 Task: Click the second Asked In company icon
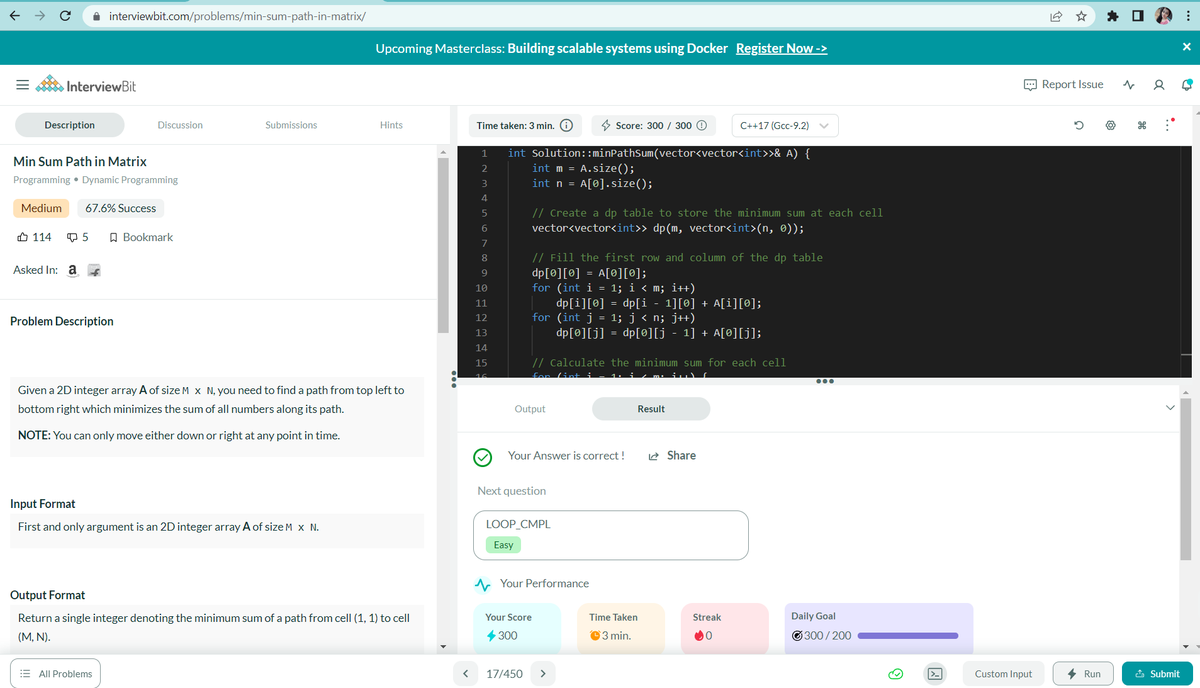point(94,271)
